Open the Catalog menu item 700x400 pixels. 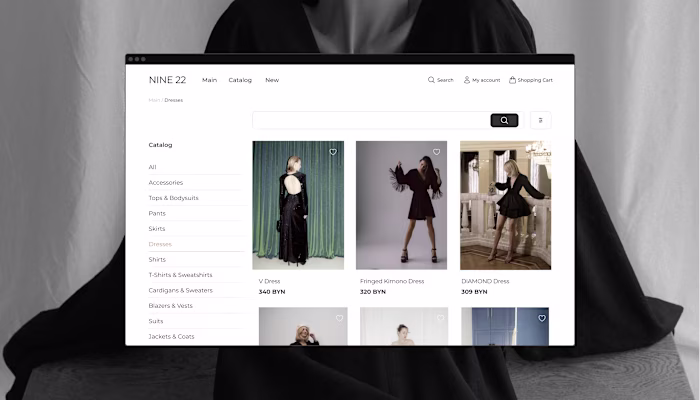point(240,80)
